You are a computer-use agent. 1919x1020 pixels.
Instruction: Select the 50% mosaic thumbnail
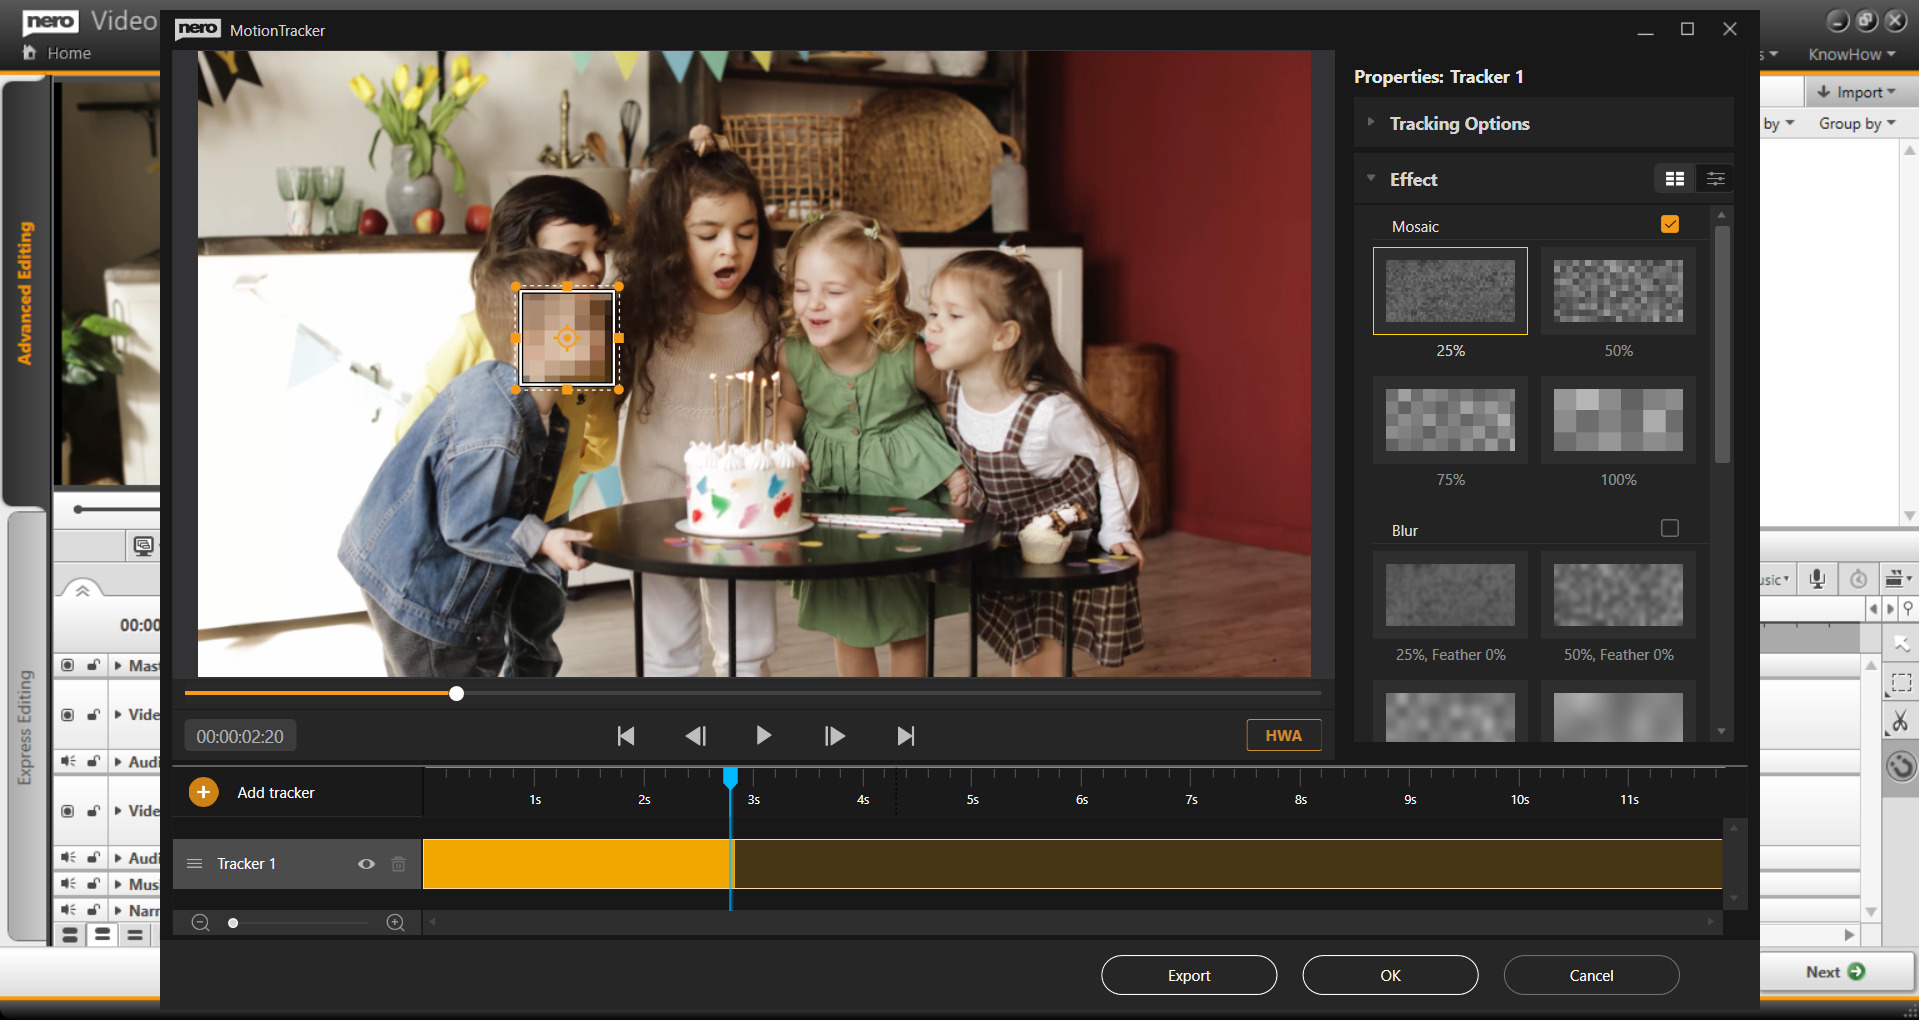(1617, 291)
